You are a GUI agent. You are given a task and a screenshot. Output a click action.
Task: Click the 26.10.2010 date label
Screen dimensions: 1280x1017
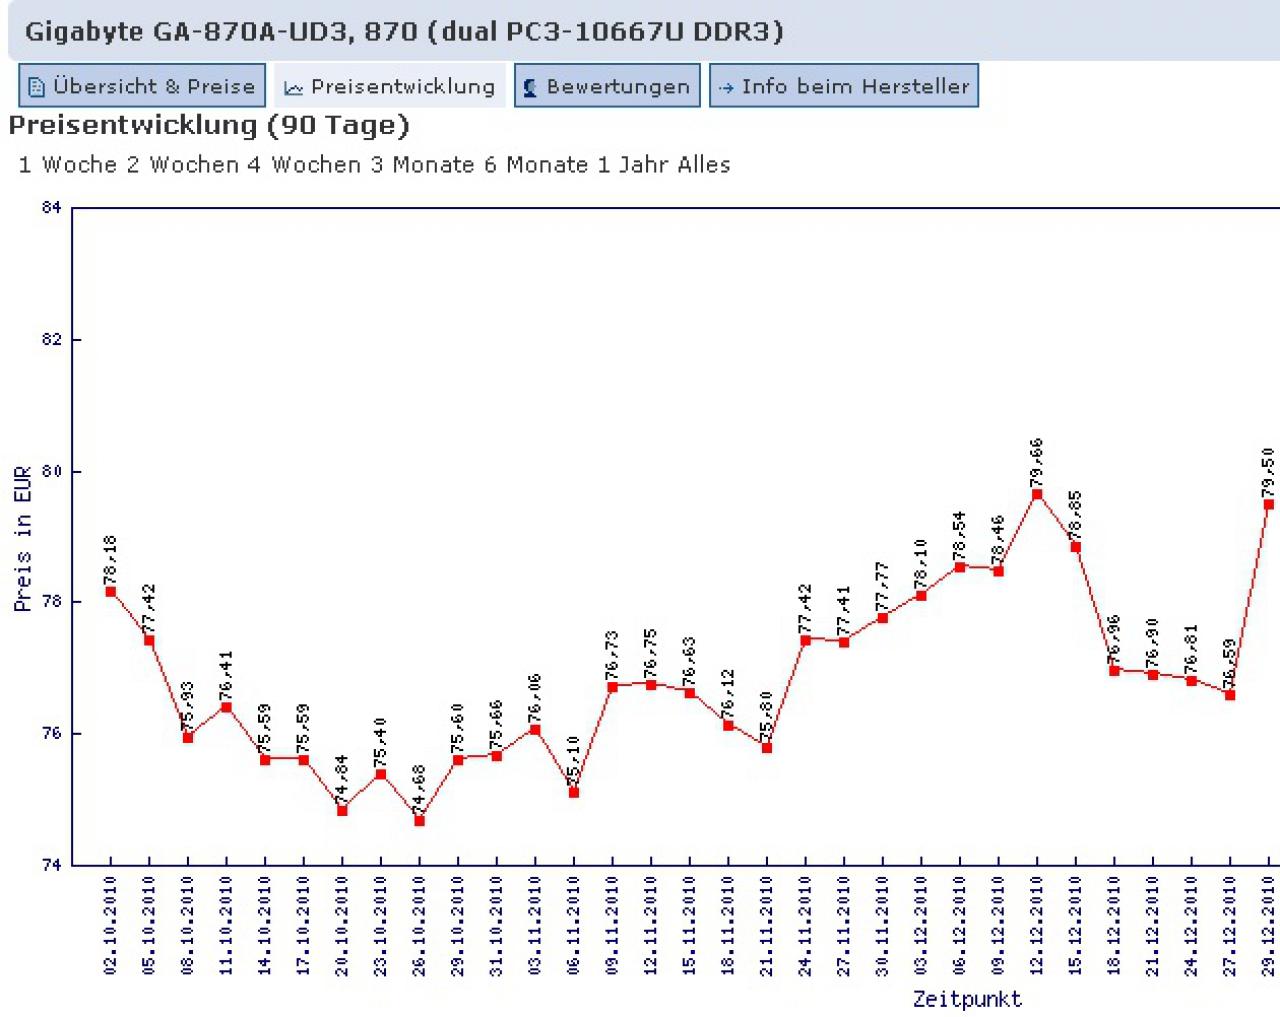click(x=419, y=926)
